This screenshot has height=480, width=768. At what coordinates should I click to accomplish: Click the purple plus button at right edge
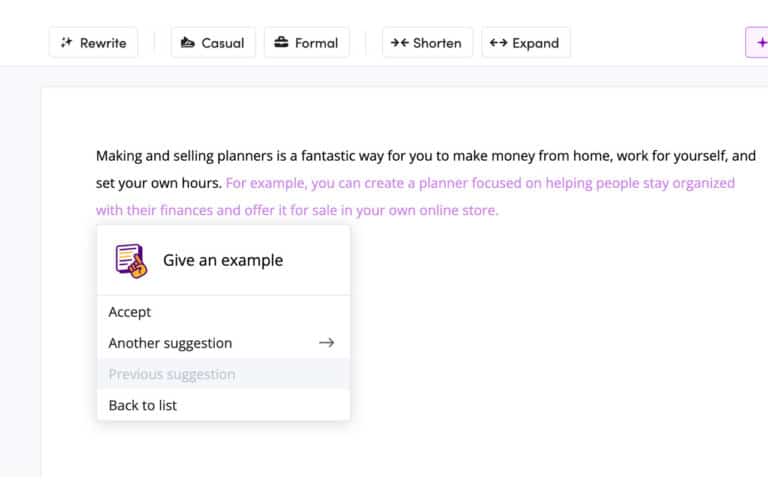pyautogui.click(x=759, y=43)
